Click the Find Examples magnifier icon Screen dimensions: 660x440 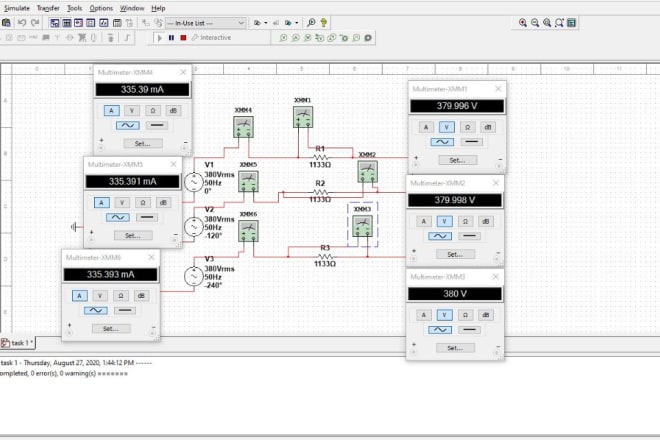click(x=311, y=23)
